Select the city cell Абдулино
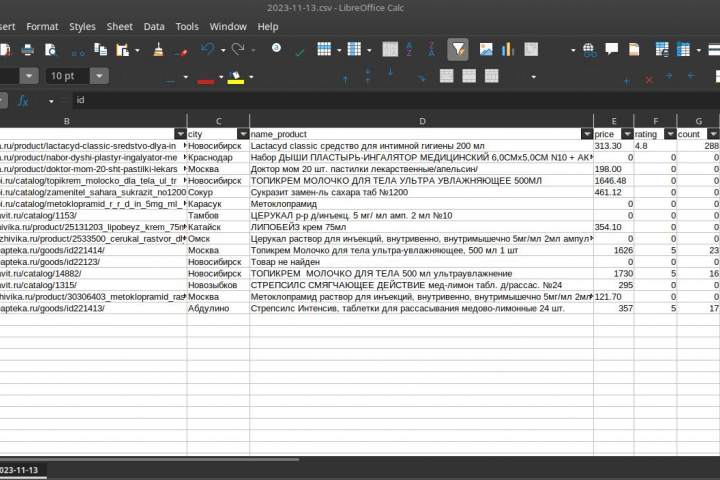Viewport: 720px width, 480px height. point(219,308)
